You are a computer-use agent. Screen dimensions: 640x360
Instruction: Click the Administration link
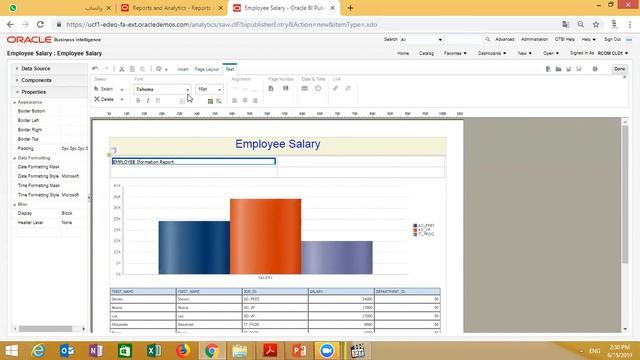(534, 40)
